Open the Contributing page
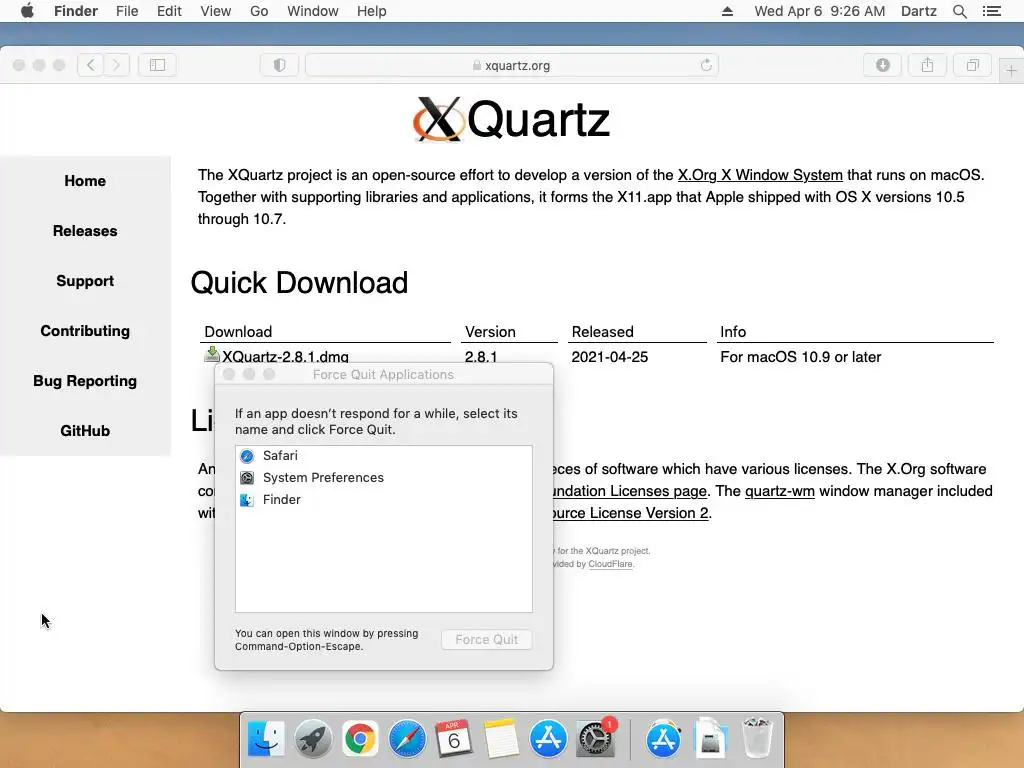Screen dimensions: 1024x768 (x=85, y=331)
